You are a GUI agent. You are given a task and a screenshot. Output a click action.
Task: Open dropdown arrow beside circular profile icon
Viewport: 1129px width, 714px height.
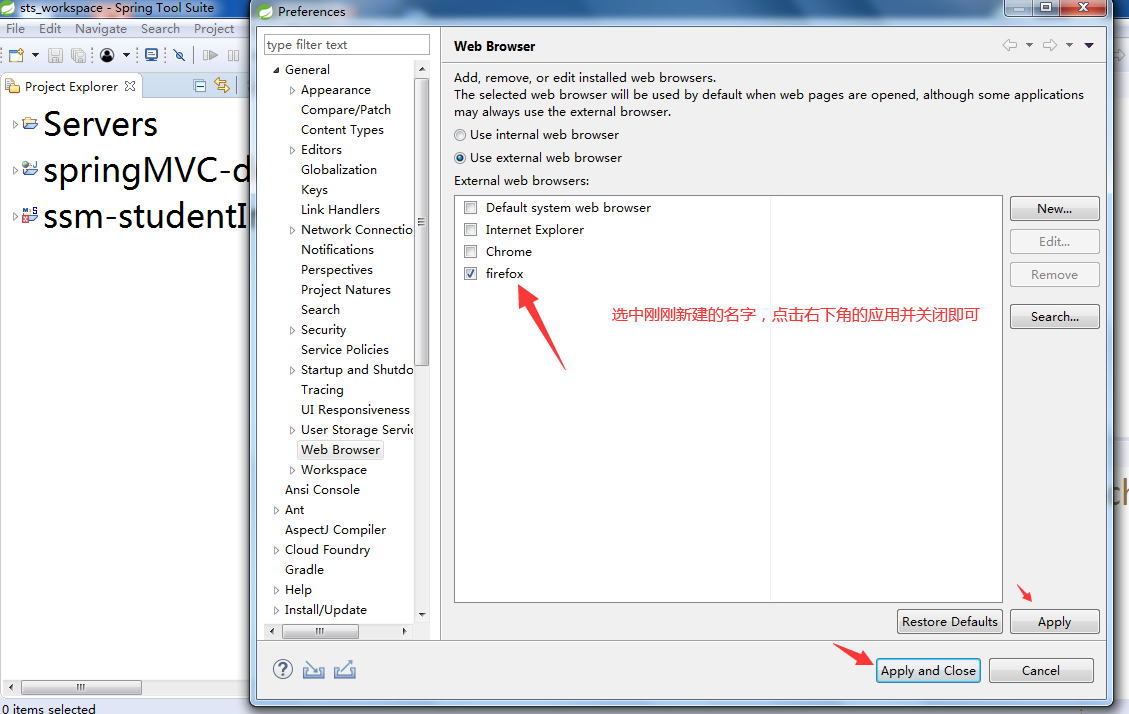[x=126, y=55]
